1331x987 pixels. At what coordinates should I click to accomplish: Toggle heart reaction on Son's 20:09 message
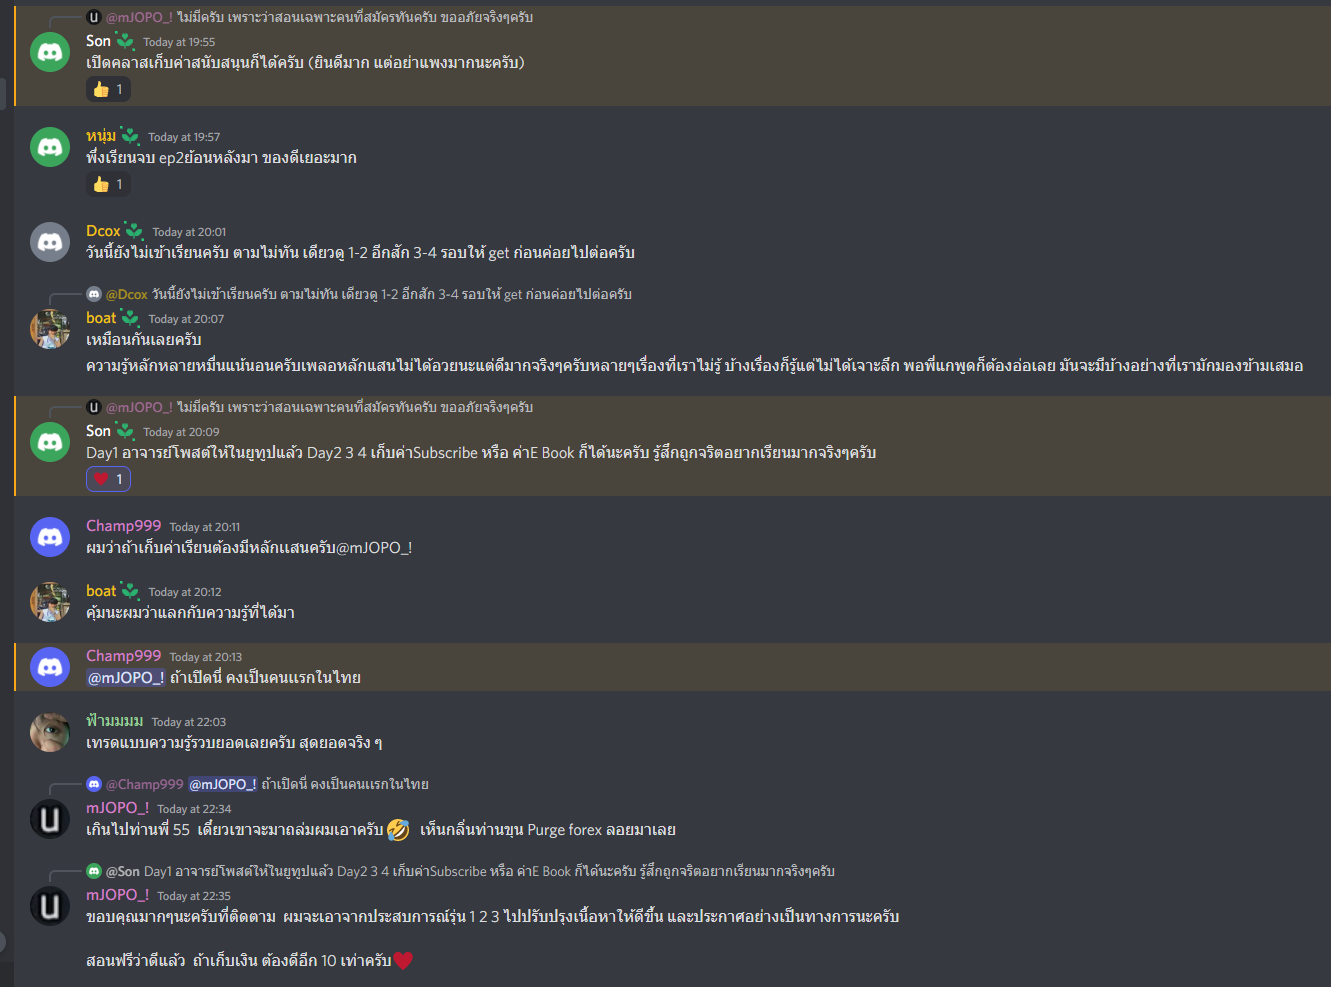tap(108, 479)
